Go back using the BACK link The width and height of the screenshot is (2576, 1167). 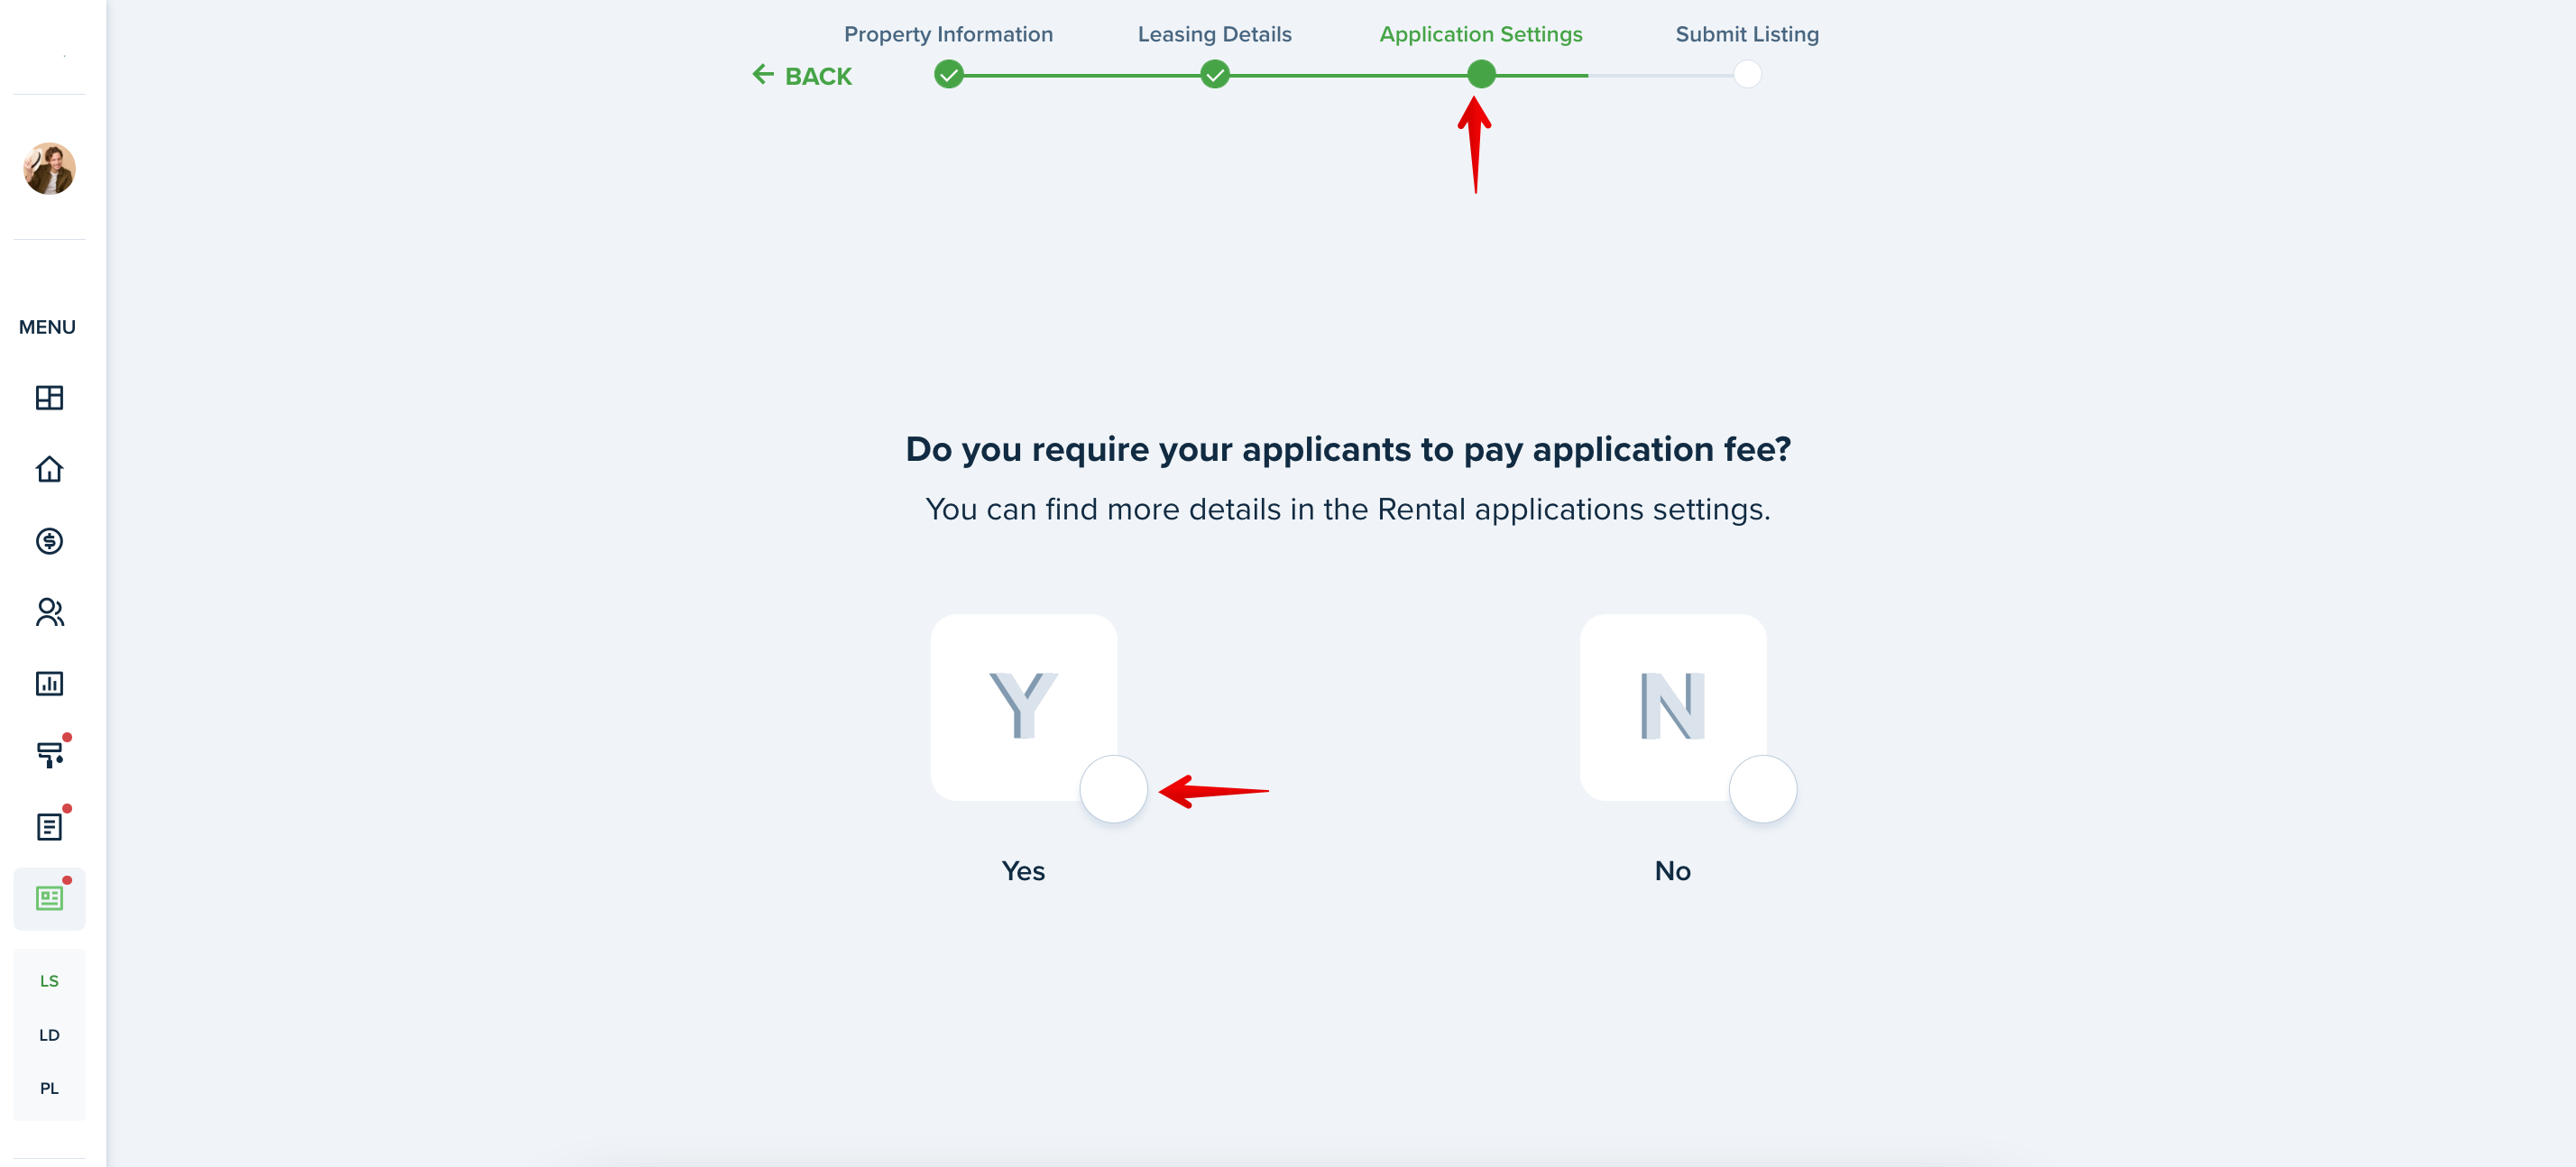point(802,76)
